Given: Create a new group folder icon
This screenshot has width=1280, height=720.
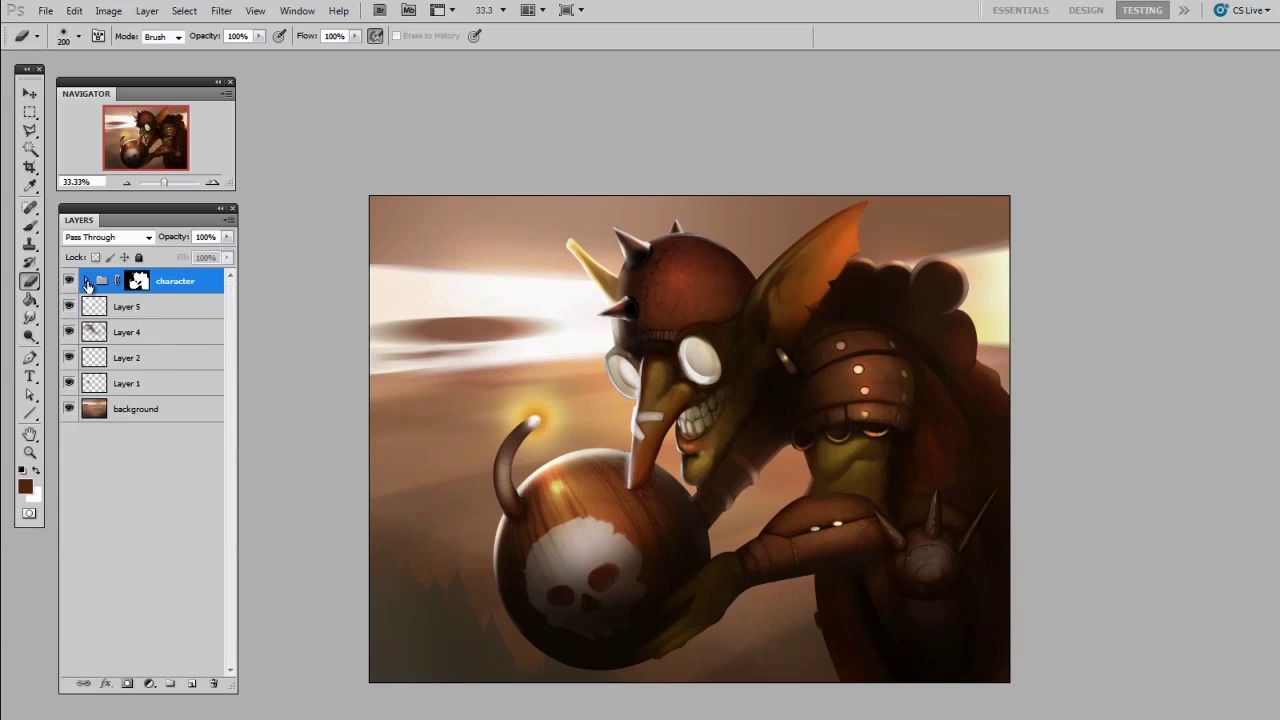Looking at the screenshot, I should [170, 684].
